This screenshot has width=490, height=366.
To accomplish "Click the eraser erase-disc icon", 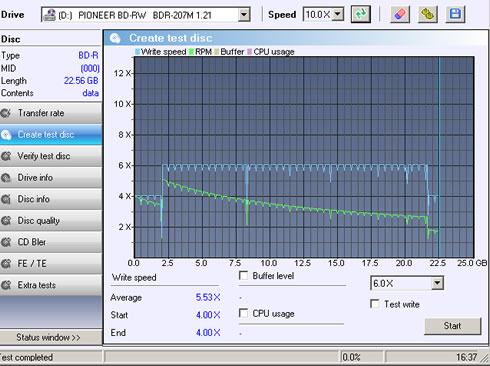I will pos(400,14).
